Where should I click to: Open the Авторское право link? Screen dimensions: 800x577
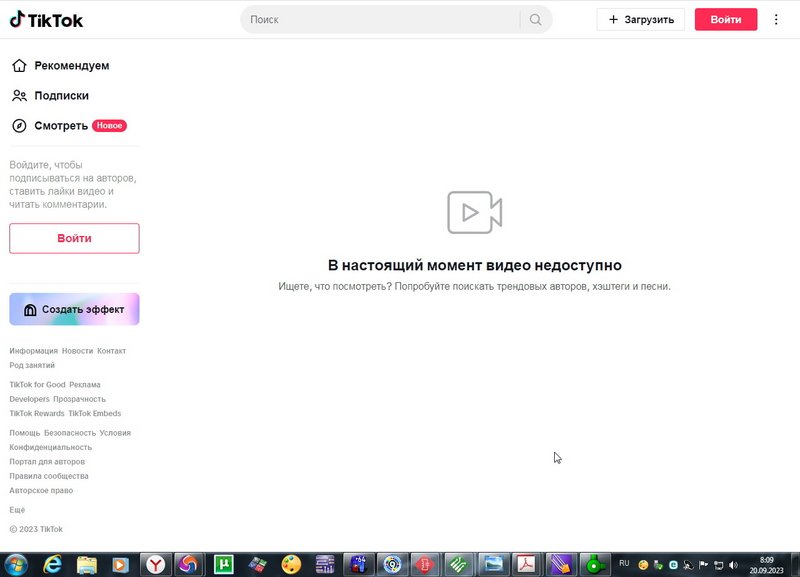click(x=41, y=490)
